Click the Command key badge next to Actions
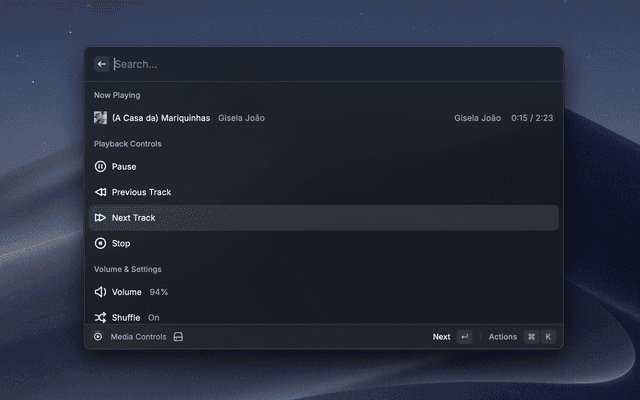Image resolution: width=640 pixels, height=400 pixels. (x=531, y=337)
